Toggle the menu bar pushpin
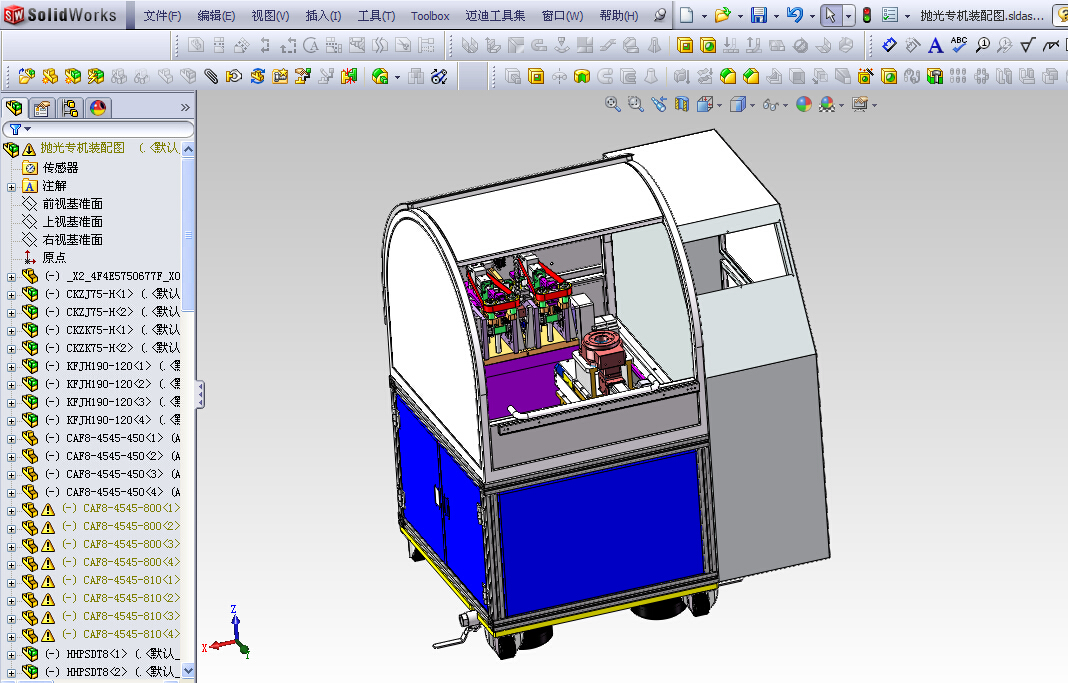Screen dimensions: 1068x683 (659, 15)
